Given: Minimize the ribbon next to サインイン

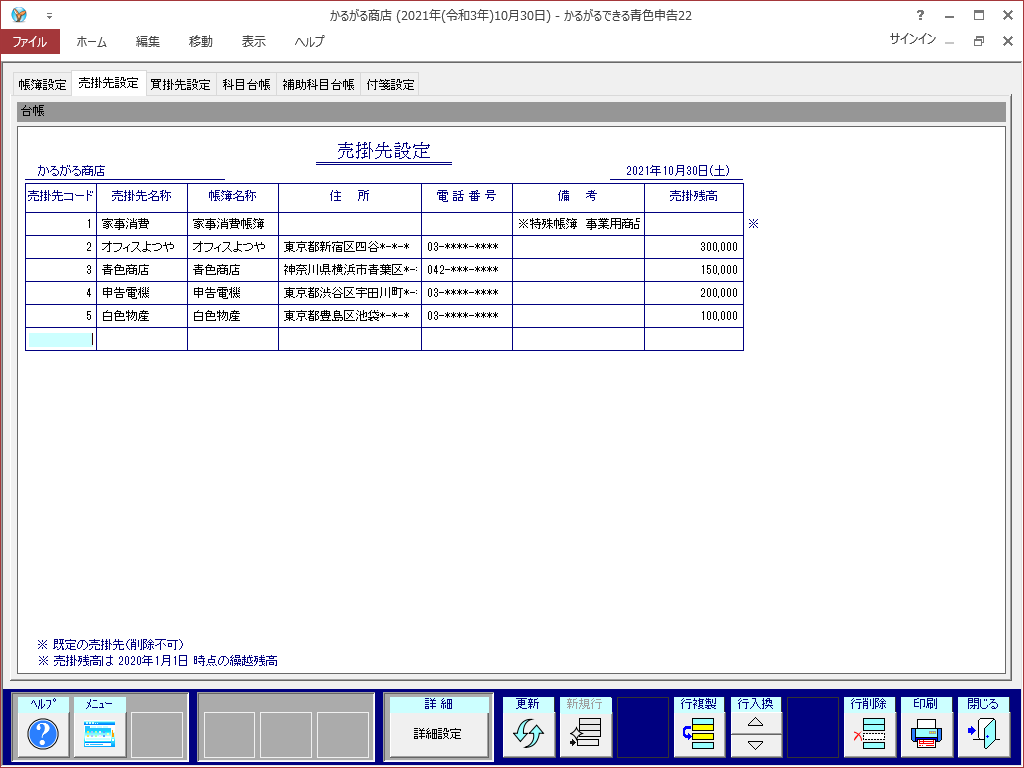Looking at the screenshot, I should click(950, 41).
